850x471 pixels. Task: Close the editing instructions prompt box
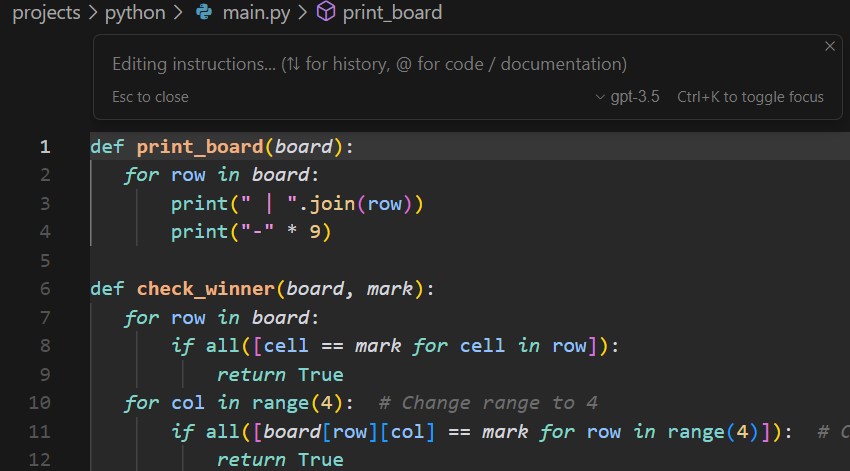tap(829, 46)
